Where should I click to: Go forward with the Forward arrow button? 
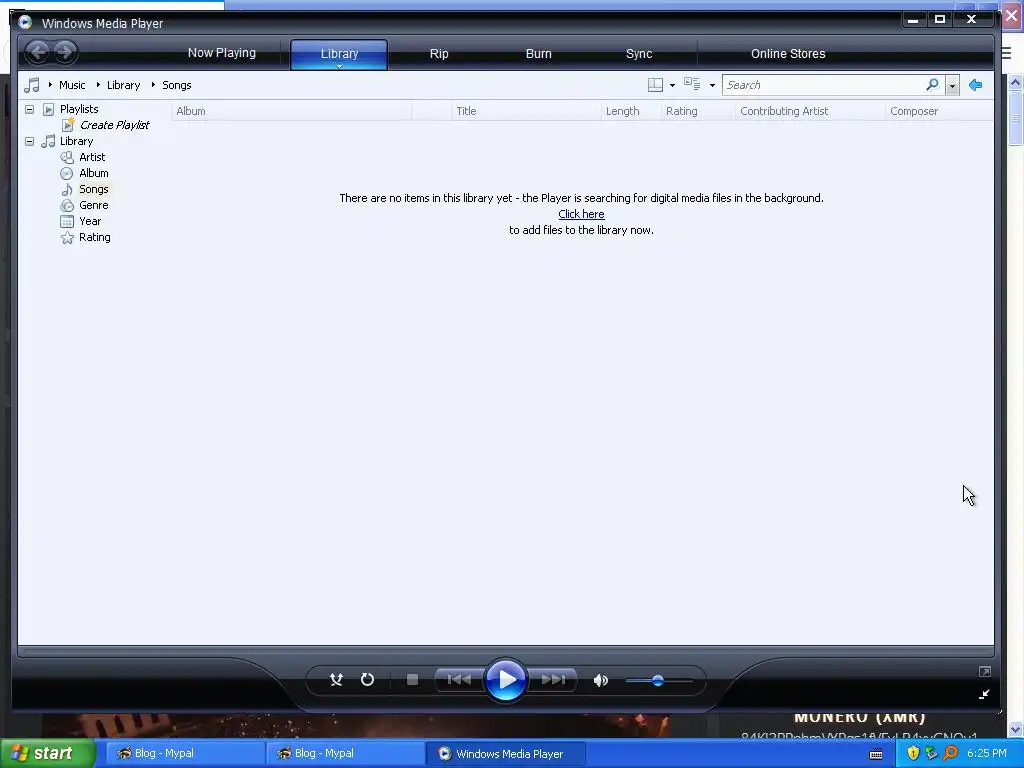click(x=65, y=52)
